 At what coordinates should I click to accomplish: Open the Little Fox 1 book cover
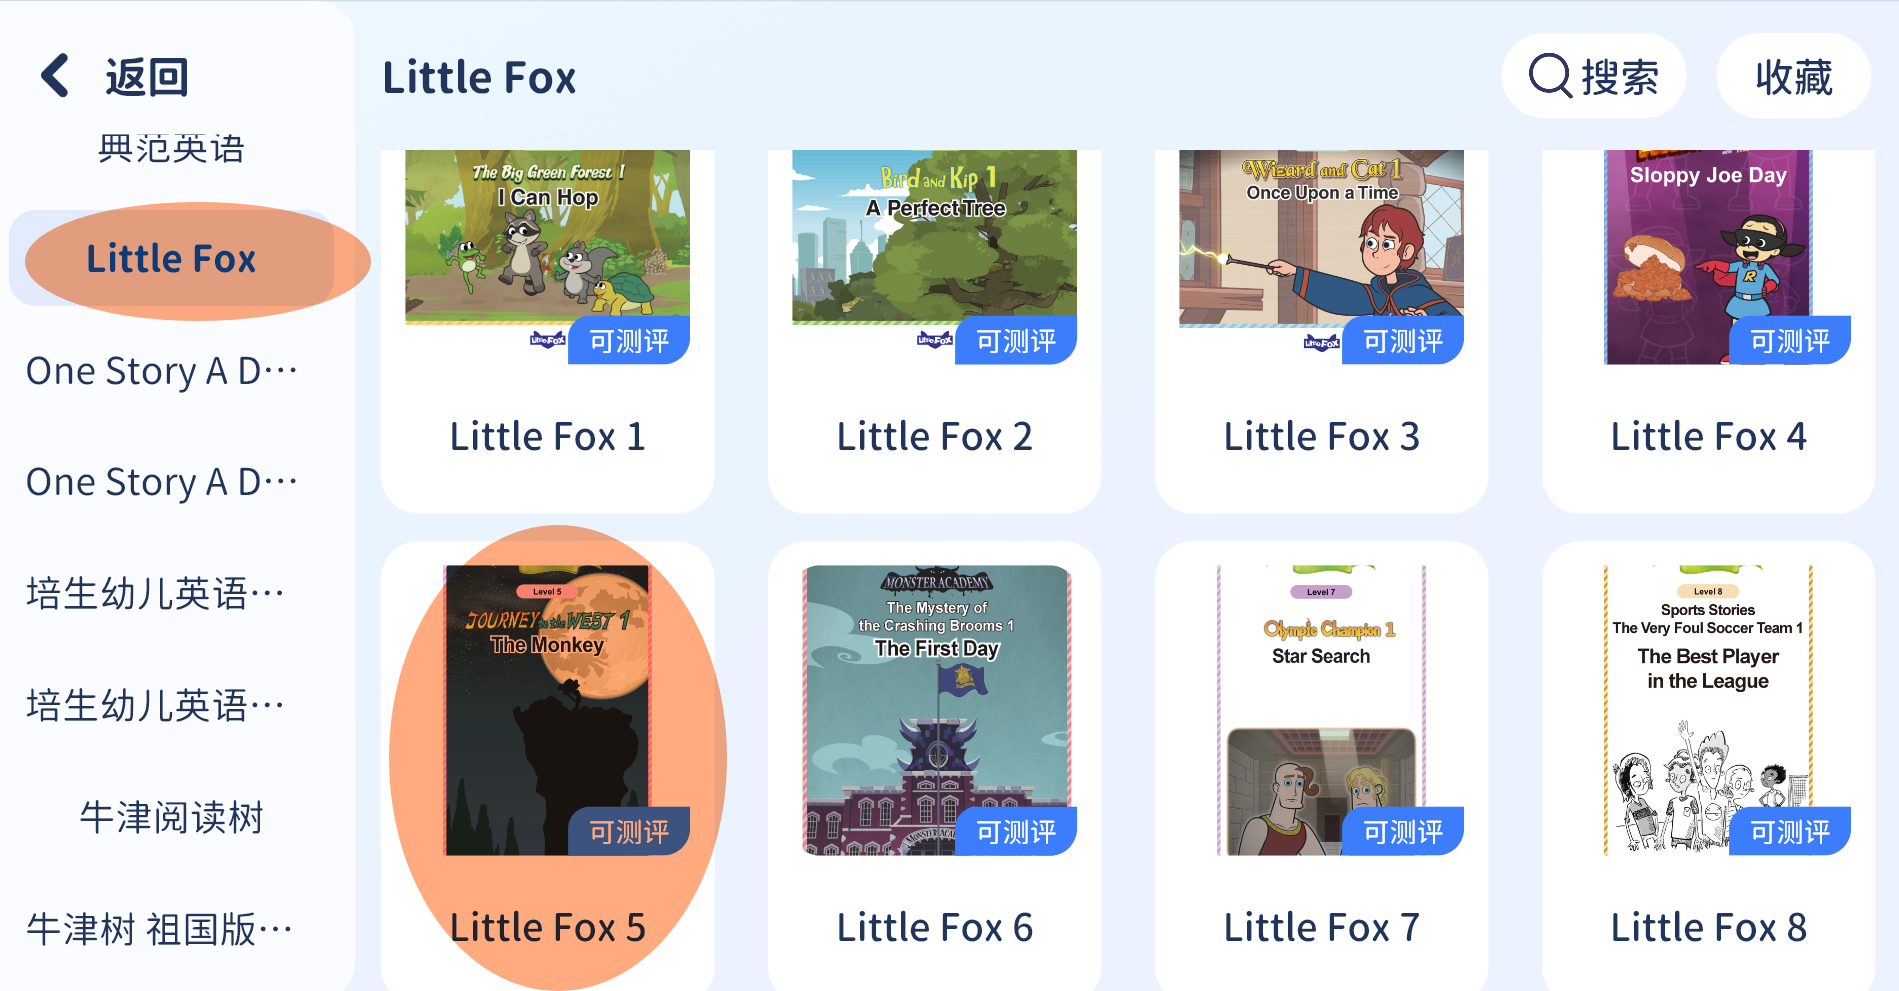(547, 238)
